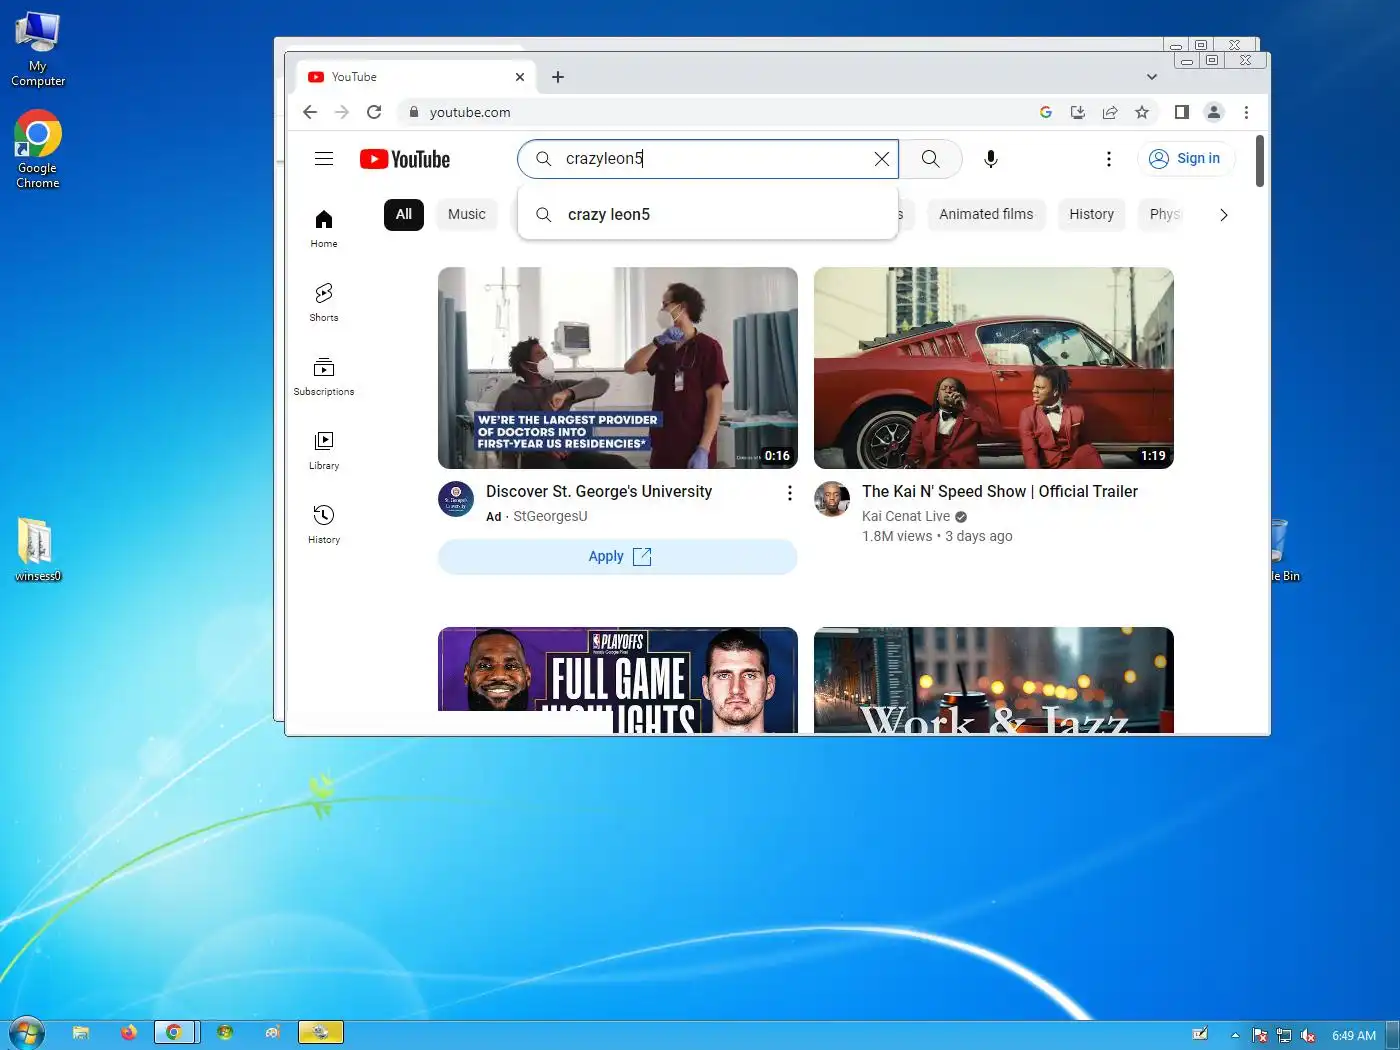Open The Kai N' Speed Show title link

click(1000, 491)
